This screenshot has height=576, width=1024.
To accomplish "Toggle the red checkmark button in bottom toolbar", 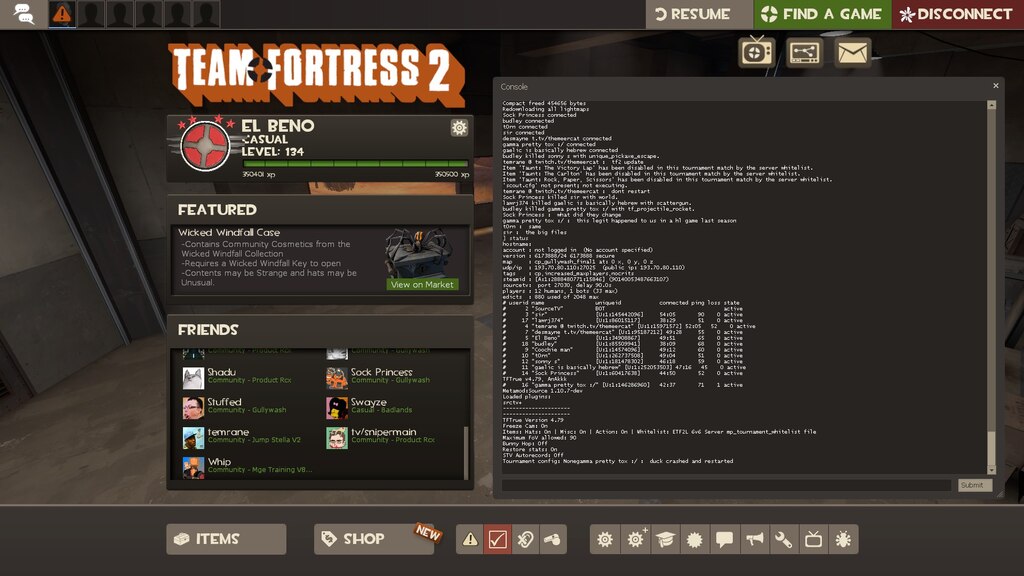I will 497,539.
